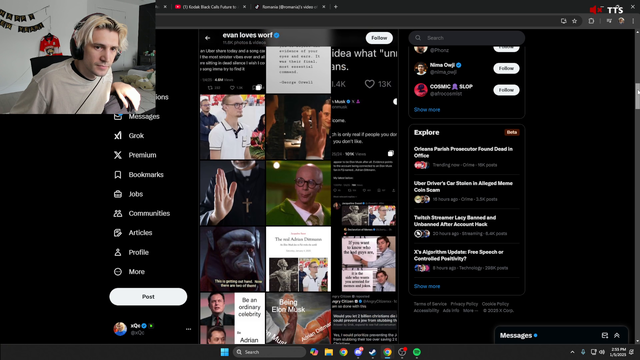This screenshot has width=640, height=360.
Task: Open Grok from the sidebar
Action: pos(129,136)
